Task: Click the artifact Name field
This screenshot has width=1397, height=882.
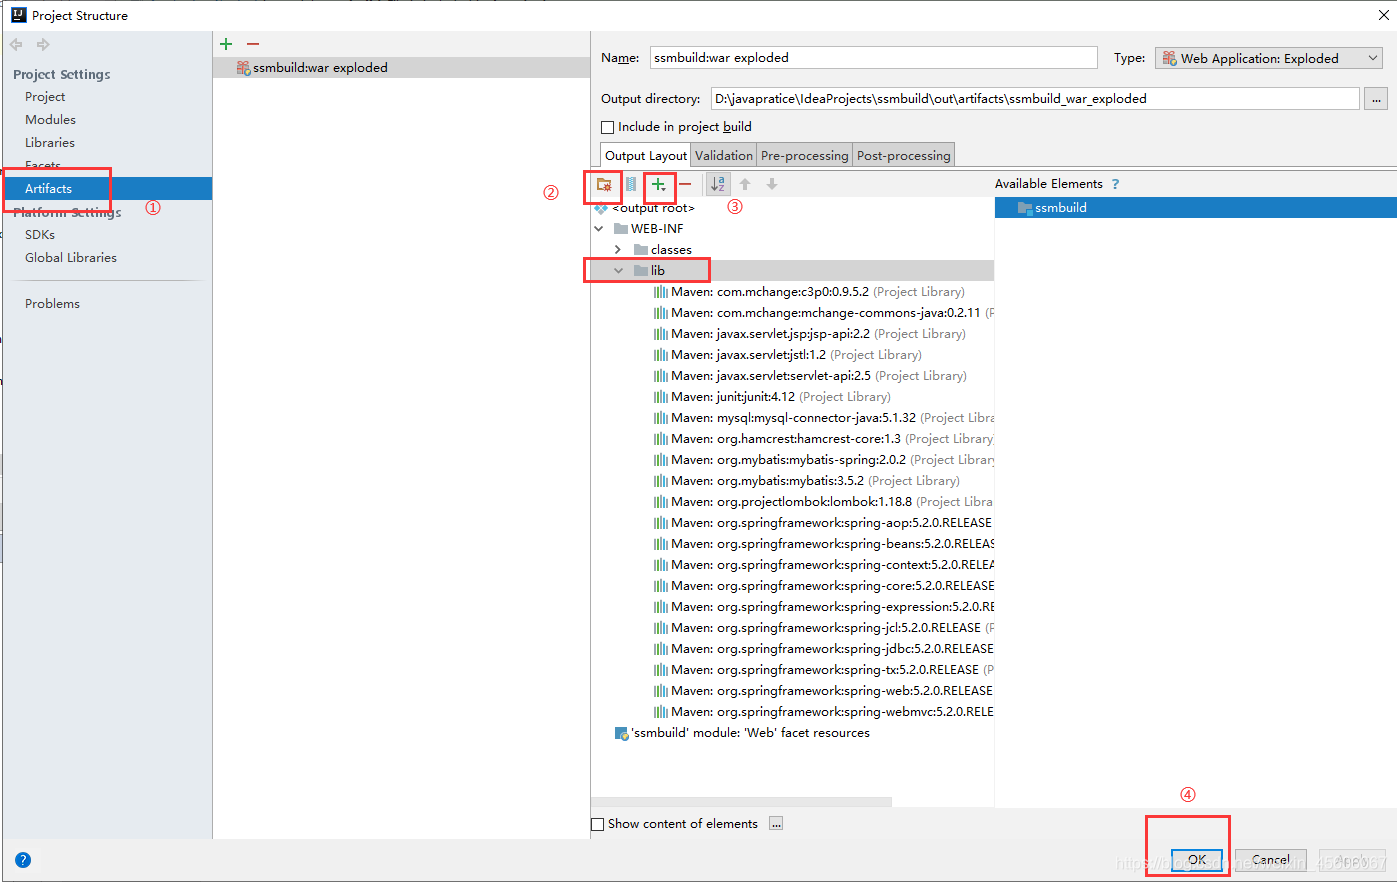Action: [873, 58]
